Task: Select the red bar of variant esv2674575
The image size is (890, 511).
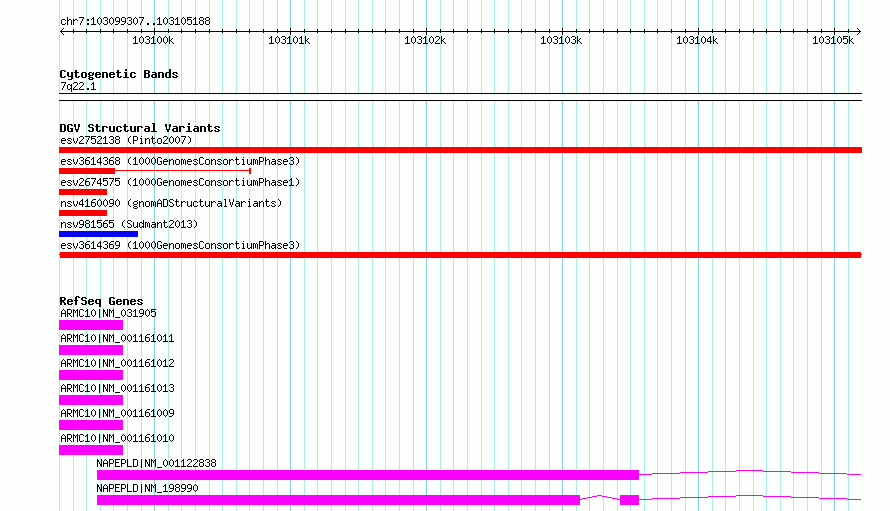Action: pos(83,192)
